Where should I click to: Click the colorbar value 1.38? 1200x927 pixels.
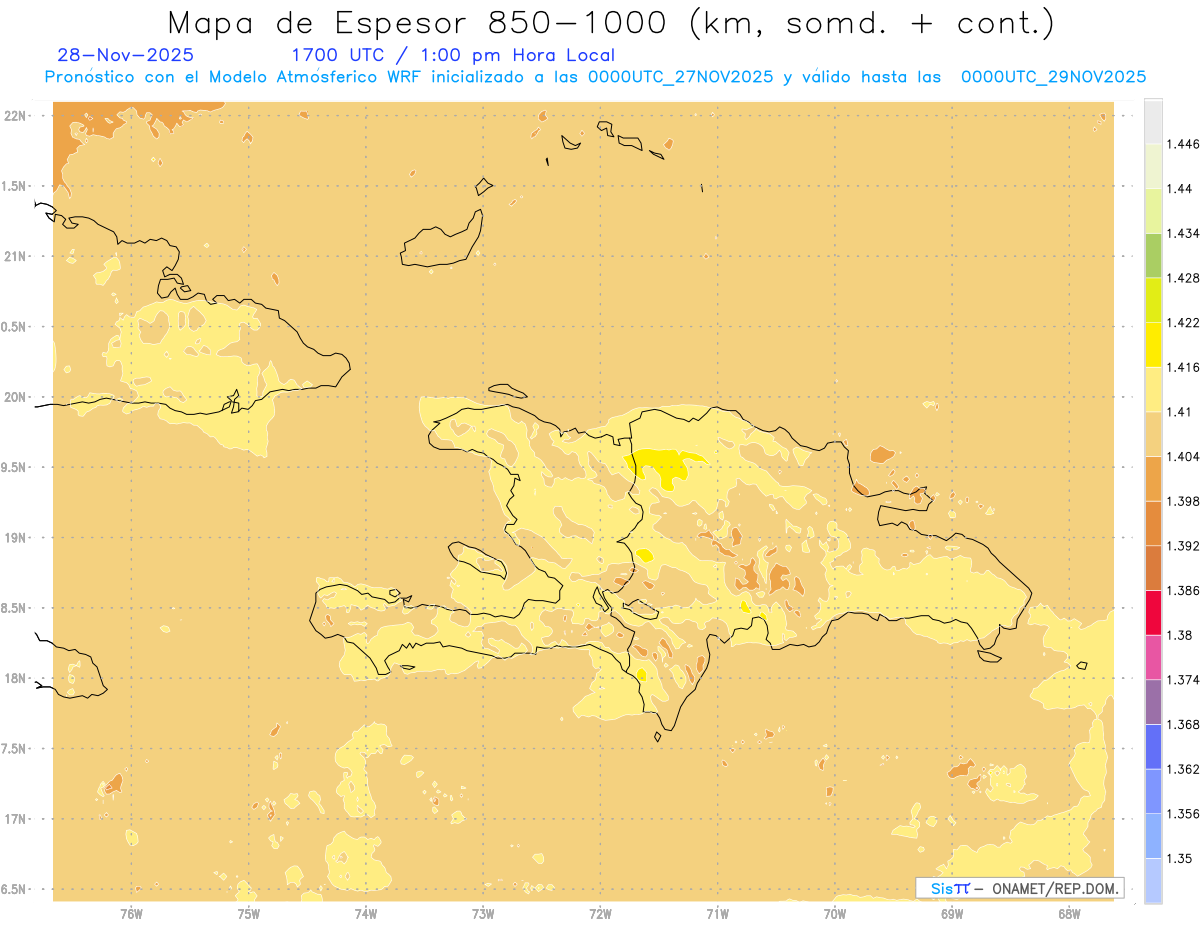point(1180,635)
